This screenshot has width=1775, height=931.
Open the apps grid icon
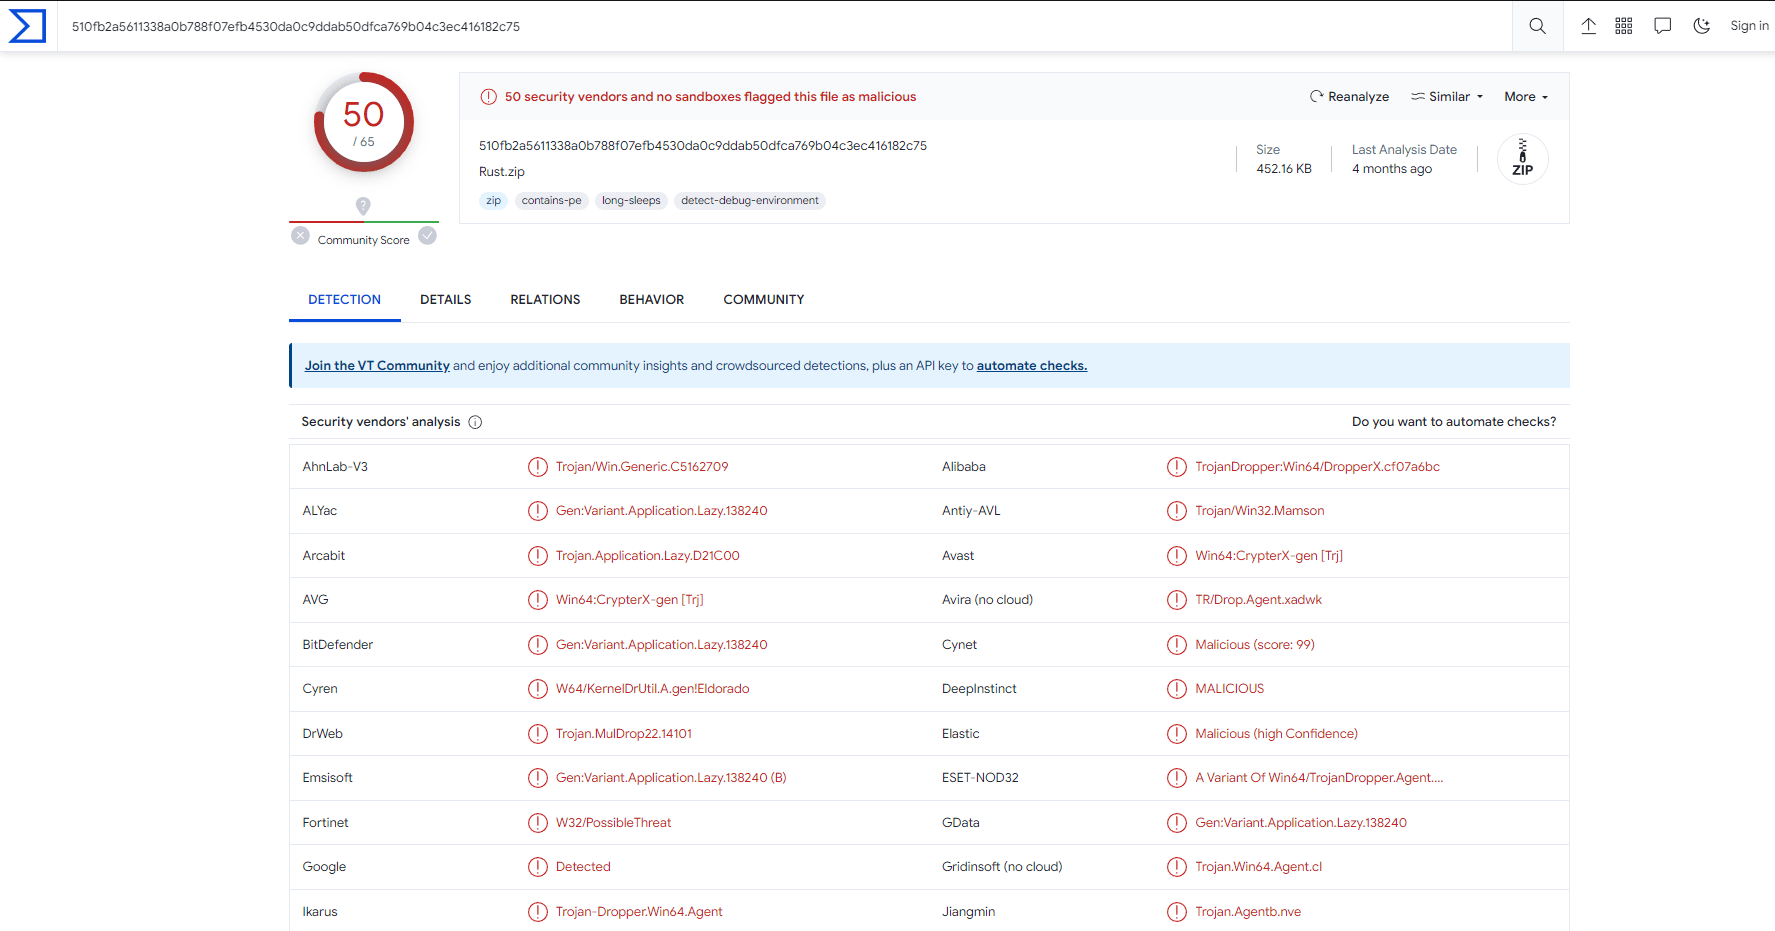(x=1624, y=26)
